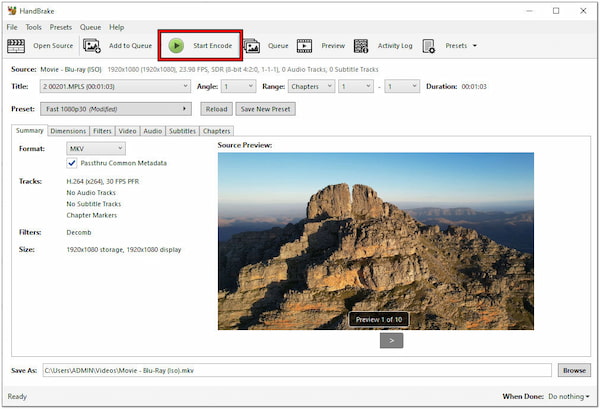Click Save New Preset button
The image size is (600, 409).
click(266, 109)
